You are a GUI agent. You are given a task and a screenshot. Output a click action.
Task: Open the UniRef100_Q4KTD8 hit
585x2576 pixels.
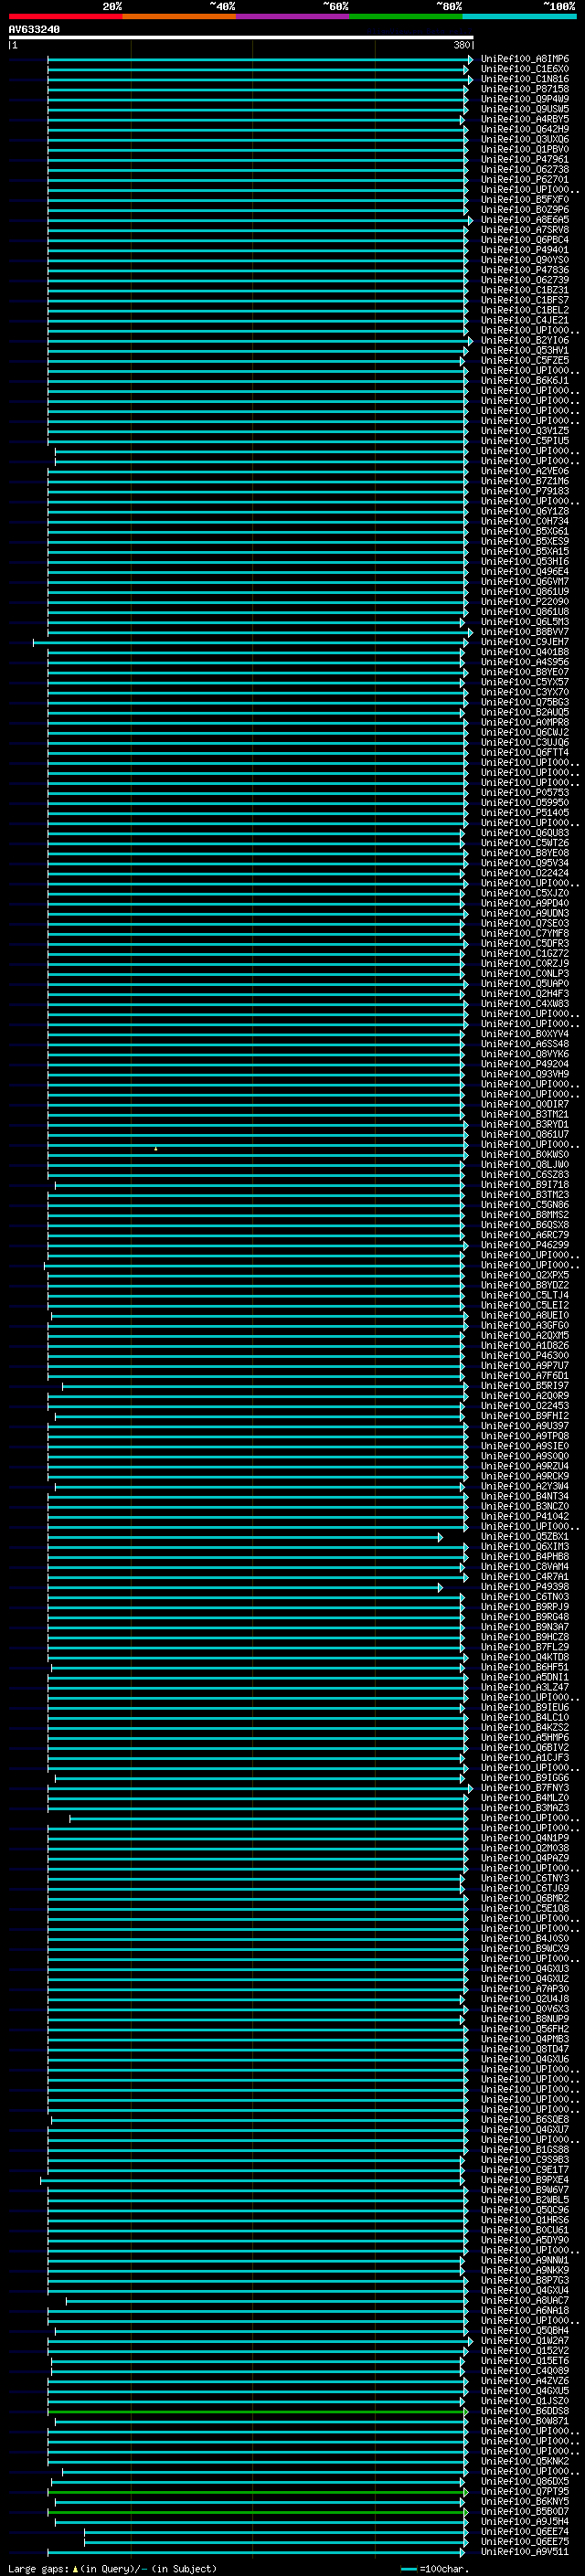(524, 1657)
